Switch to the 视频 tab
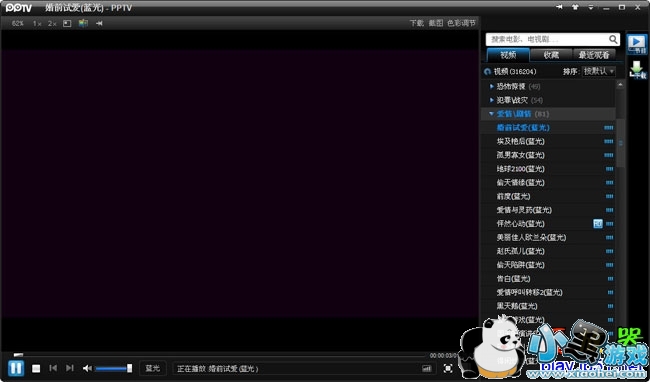The width and height of the screenshot is (650, 382). (x=508, y=55)
